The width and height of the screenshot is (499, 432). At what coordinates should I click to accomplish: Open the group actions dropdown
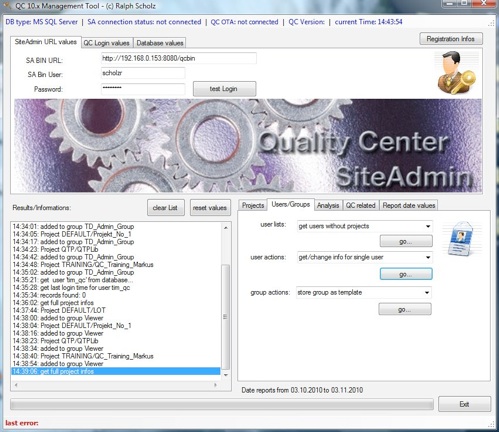(x=364, y=293)
